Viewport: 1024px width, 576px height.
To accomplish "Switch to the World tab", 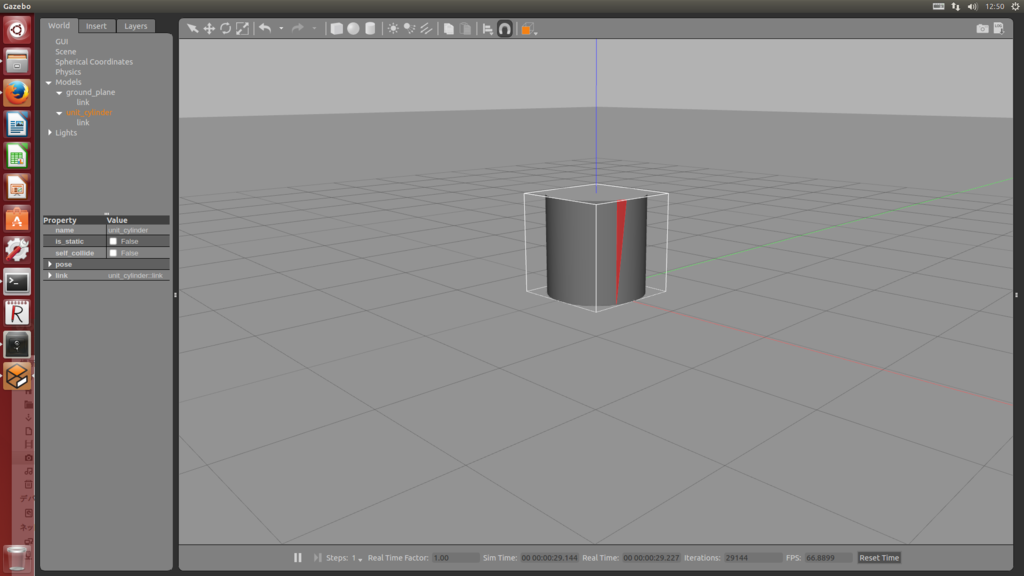I will click(59, 25).
